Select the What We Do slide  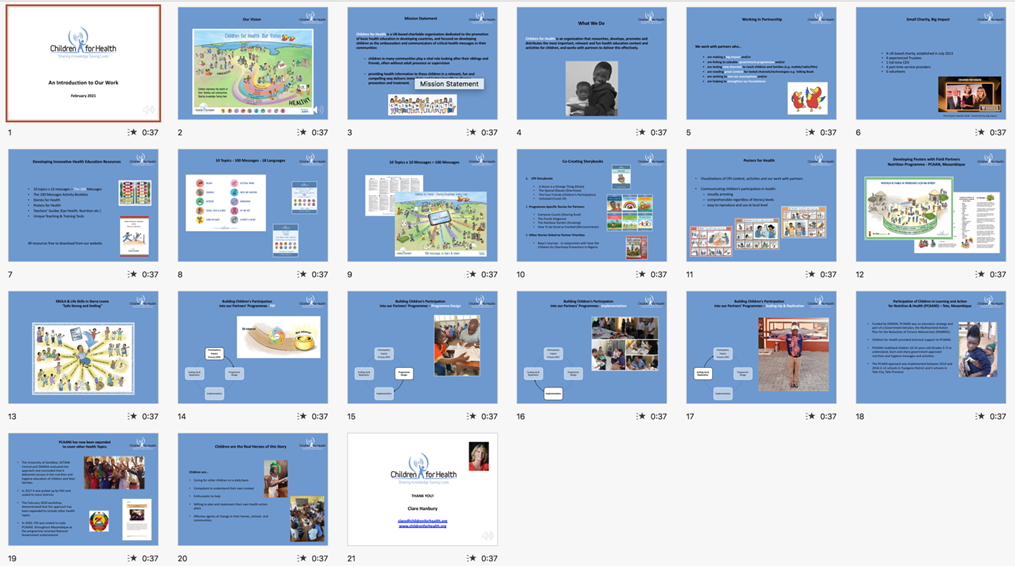pos(591,63)
